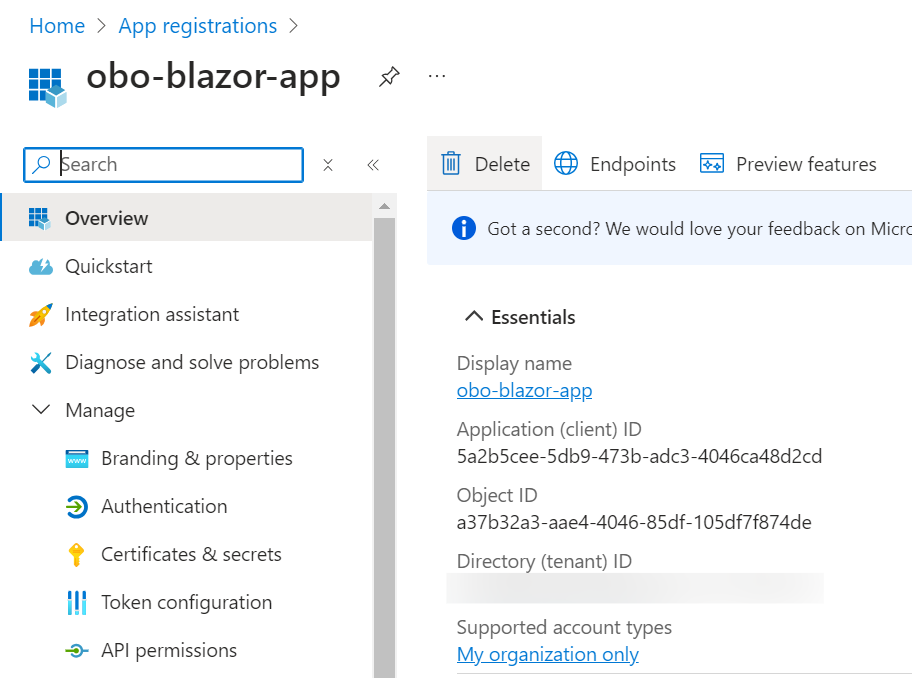Click the Directory (tenant) ID label
This screenshot has height=678, width=912.
click(544, 562)
